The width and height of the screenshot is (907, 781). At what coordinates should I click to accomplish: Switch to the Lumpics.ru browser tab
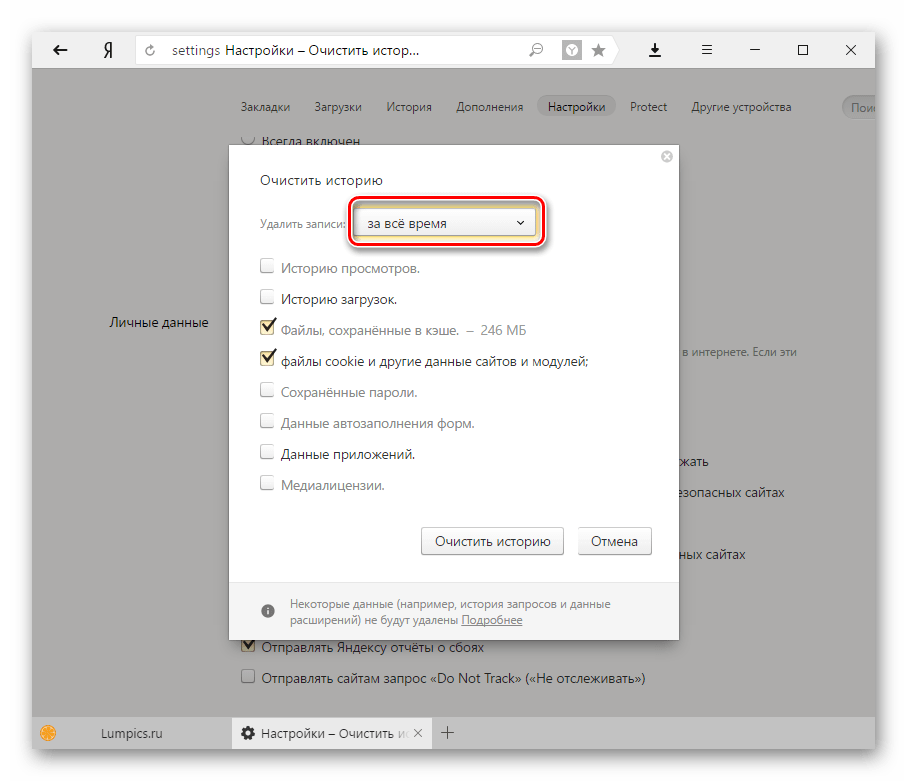(x=130, y=733)
